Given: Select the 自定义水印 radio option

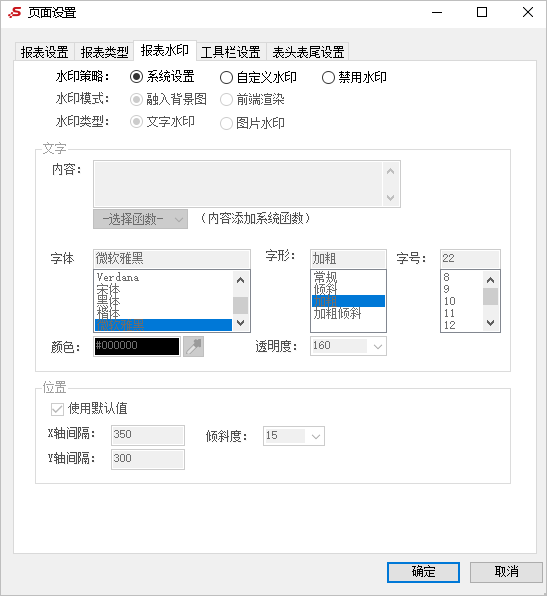Looking at the screenshot, I should (x=258, y=78).
